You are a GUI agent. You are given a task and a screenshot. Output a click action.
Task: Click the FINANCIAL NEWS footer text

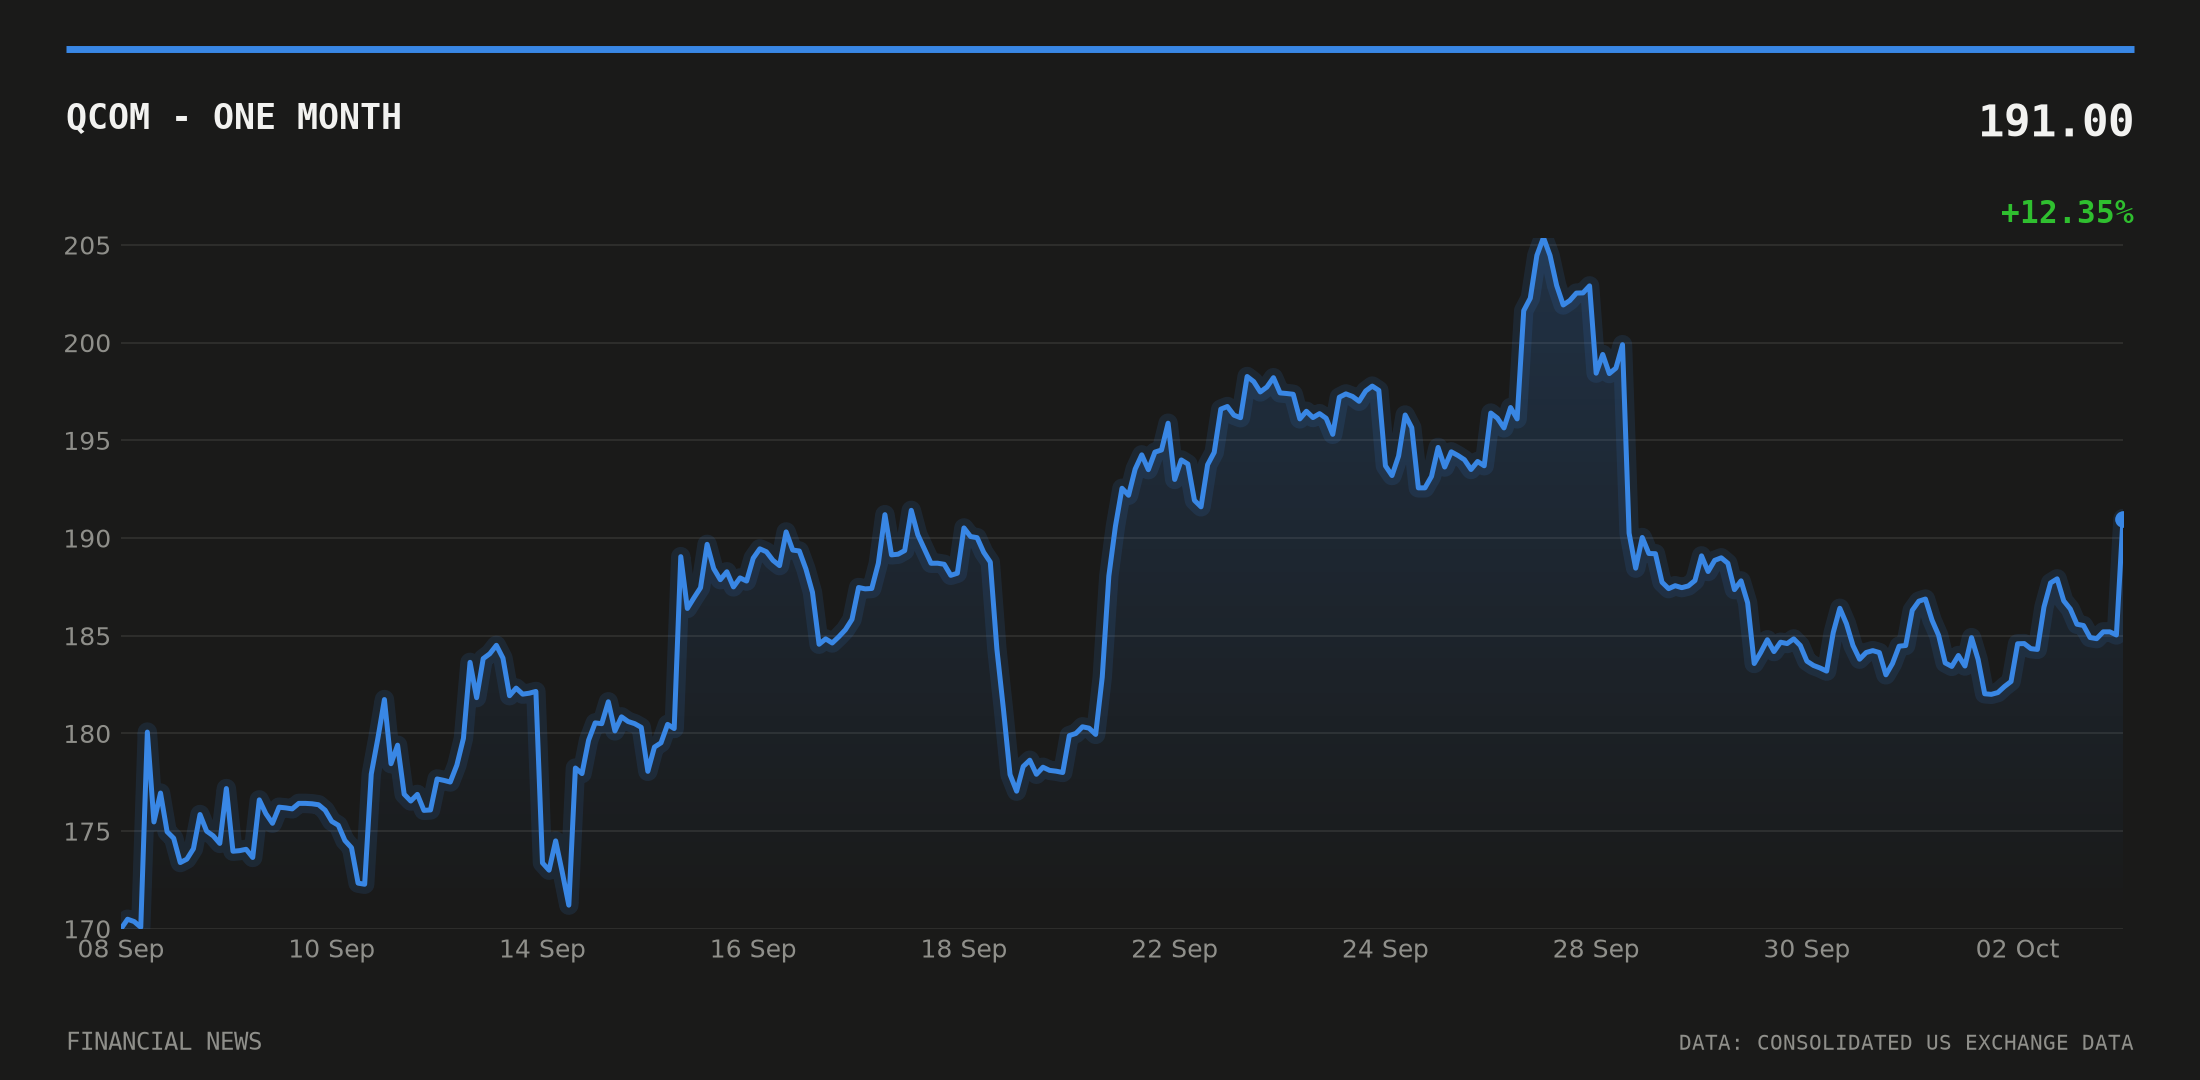(x=164, y=1042)
